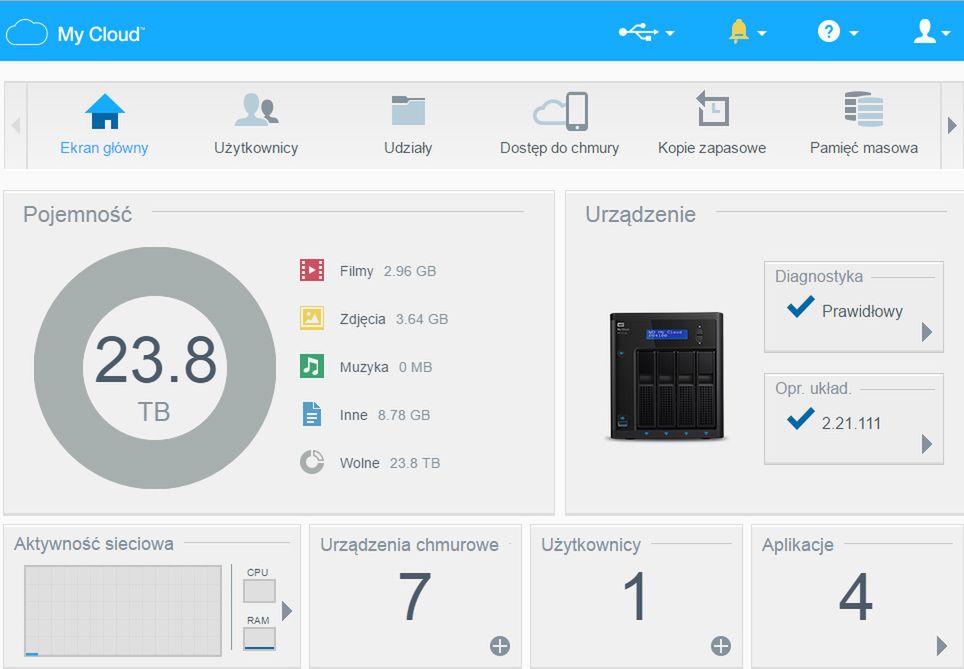Click the RAM usage indicator
The height and width of the screenshot is (669, 964).
click(259, 638)
